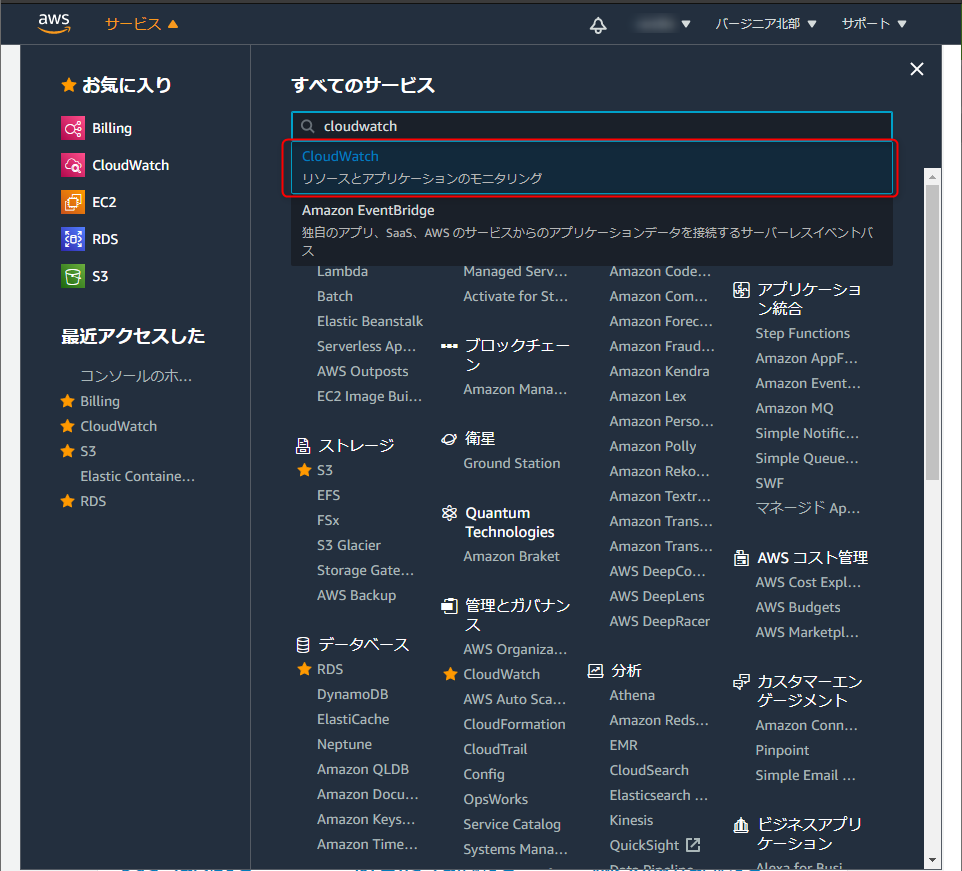Click the AWS logo home icon
This screenshot has width=962, height=871.
click(54, 23)
